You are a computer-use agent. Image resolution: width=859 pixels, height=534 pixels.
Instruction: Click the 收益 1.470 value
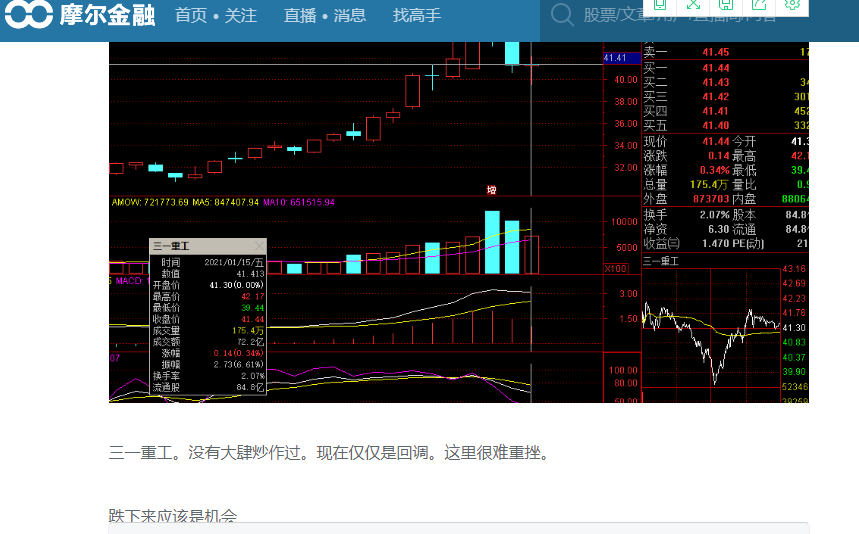coord(715,243)
